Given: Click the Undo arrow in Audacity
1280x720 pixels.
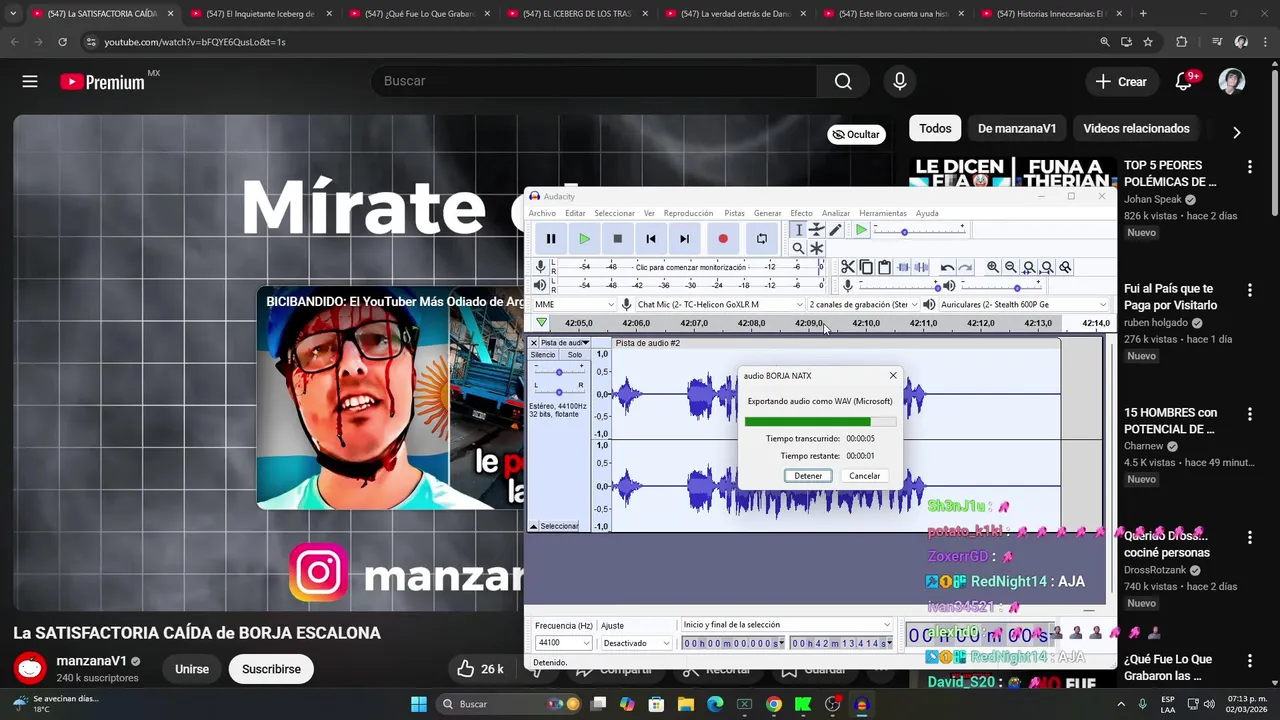Looking at the screenshot, I should click(947, 267).
